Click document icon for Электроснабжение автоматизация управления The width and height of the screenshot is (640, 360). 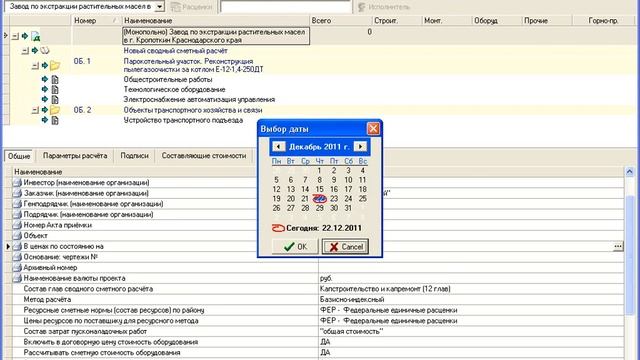55,100
